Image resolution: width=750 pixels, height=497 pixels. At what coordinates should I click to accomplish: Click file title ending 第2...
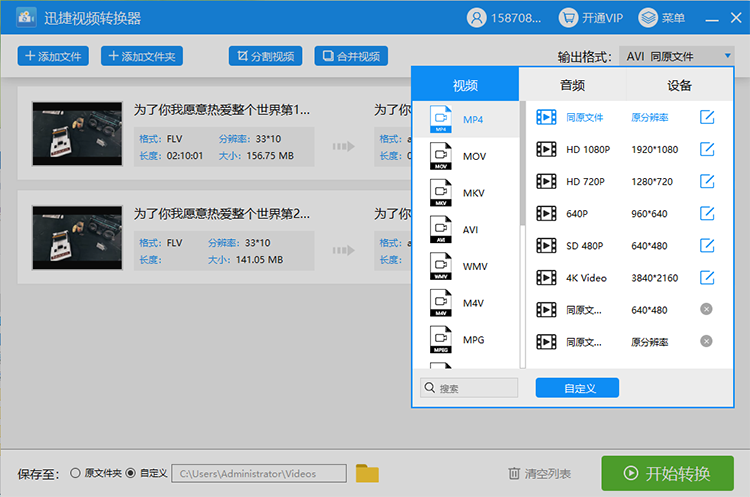[x=222, y=213]
